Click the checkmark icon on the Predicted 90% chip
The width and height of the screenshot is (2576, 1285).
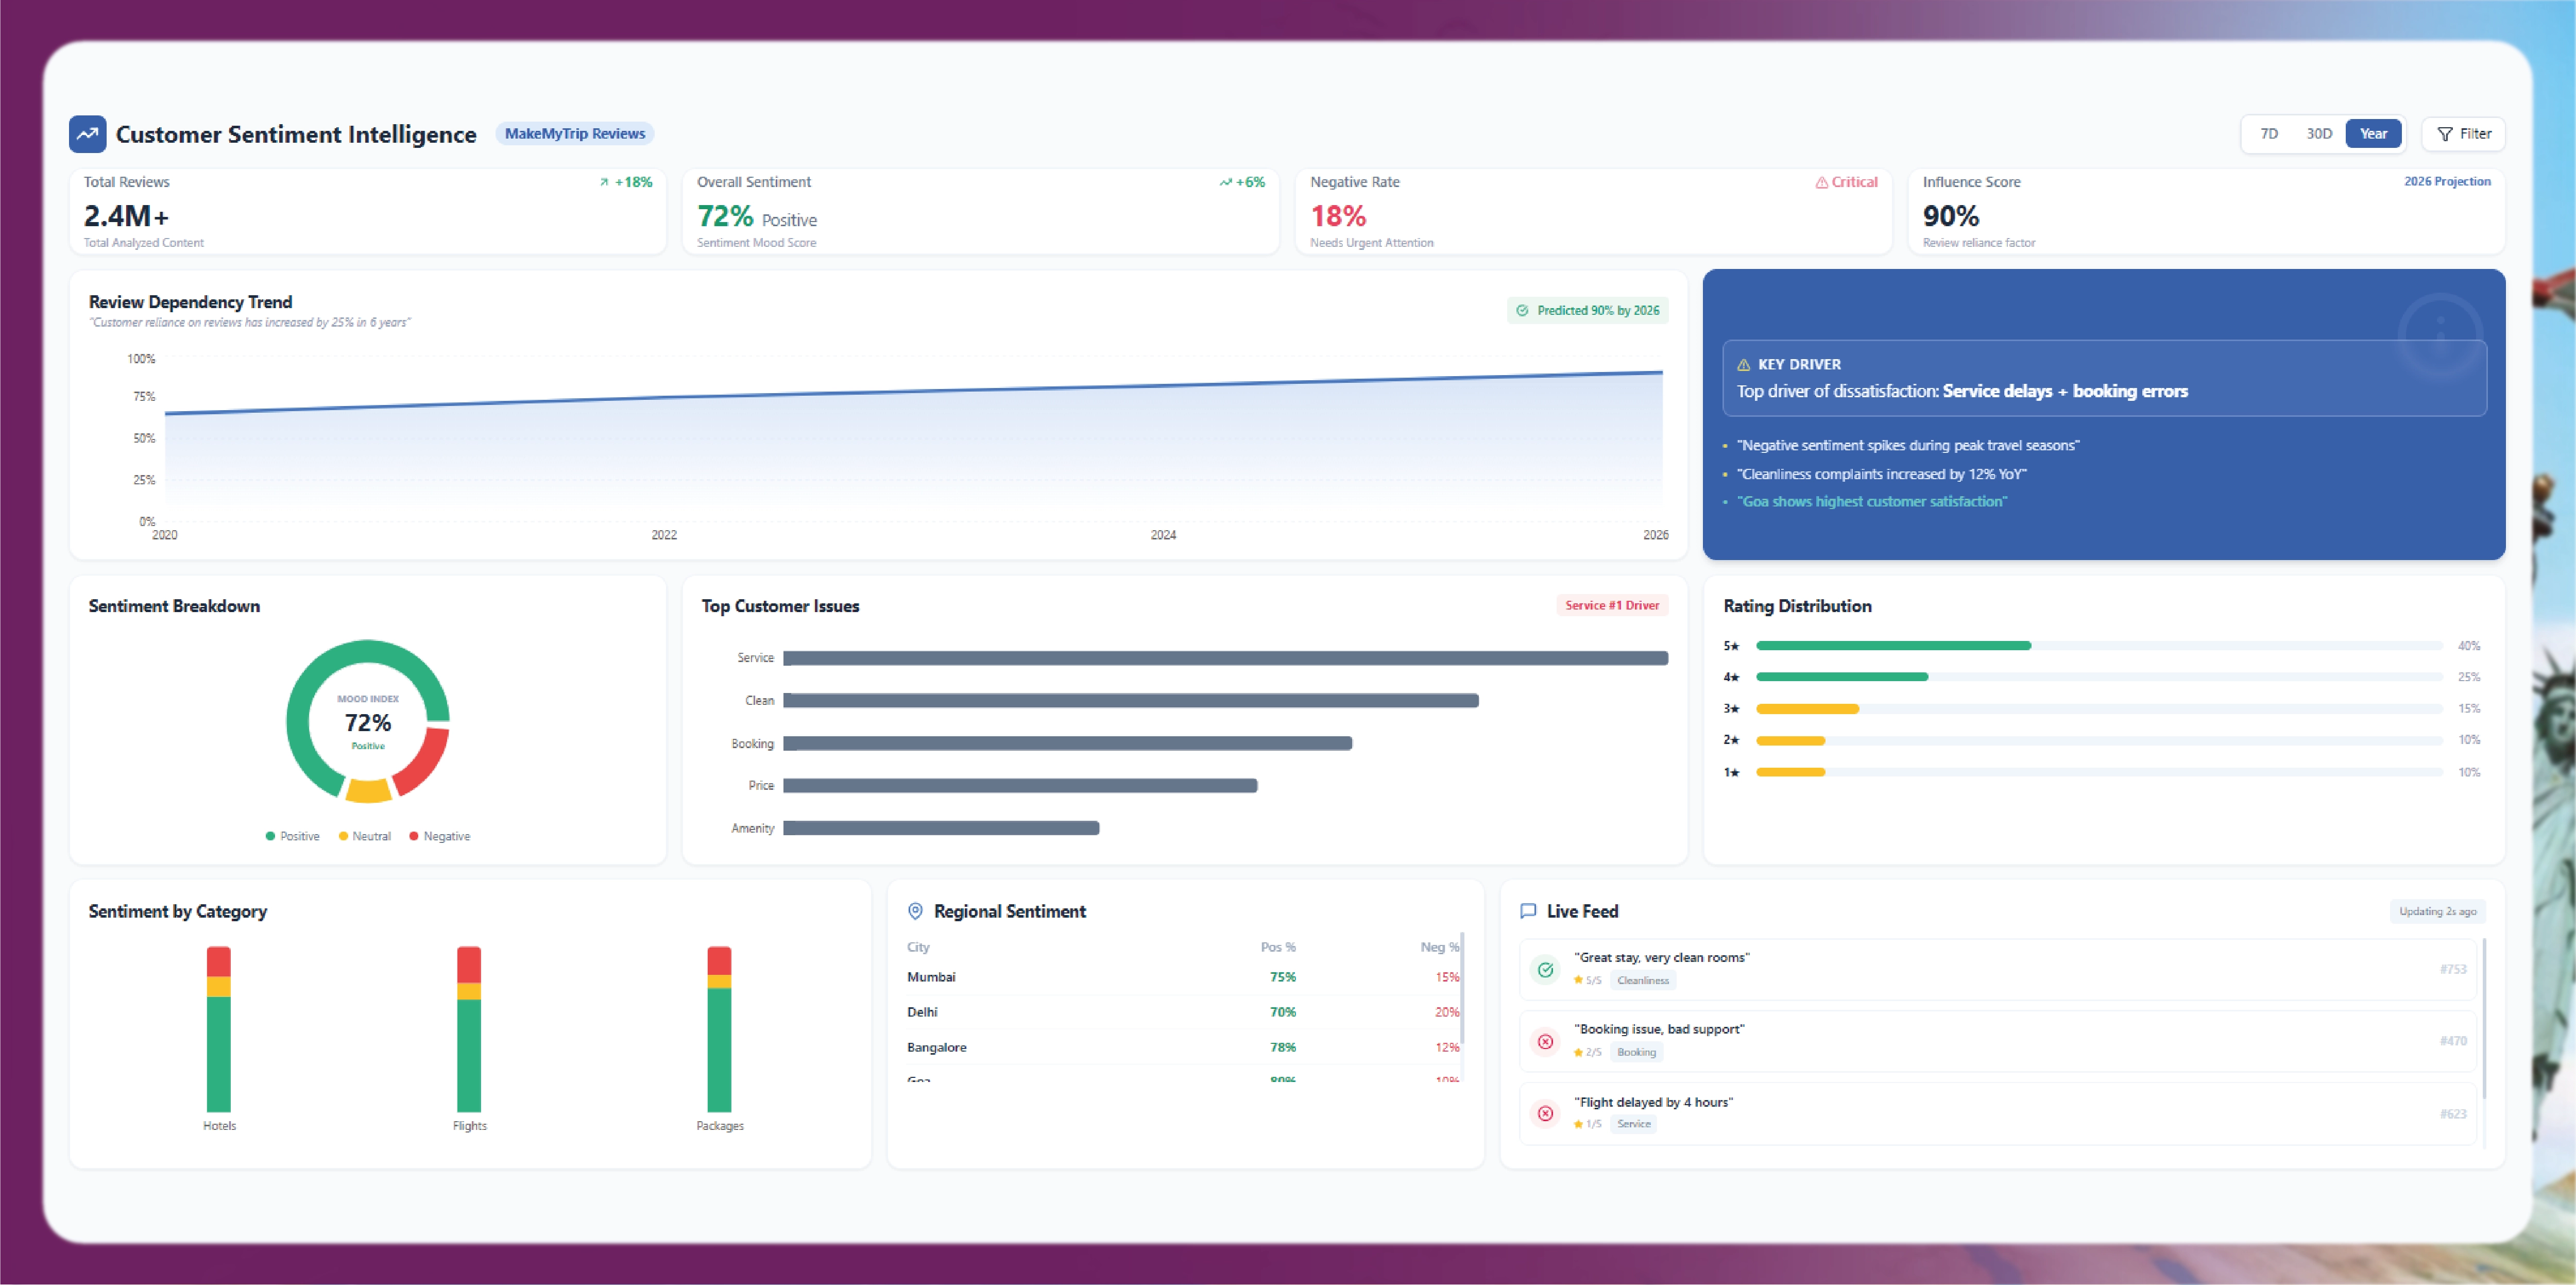click(x=1524, y=310)
